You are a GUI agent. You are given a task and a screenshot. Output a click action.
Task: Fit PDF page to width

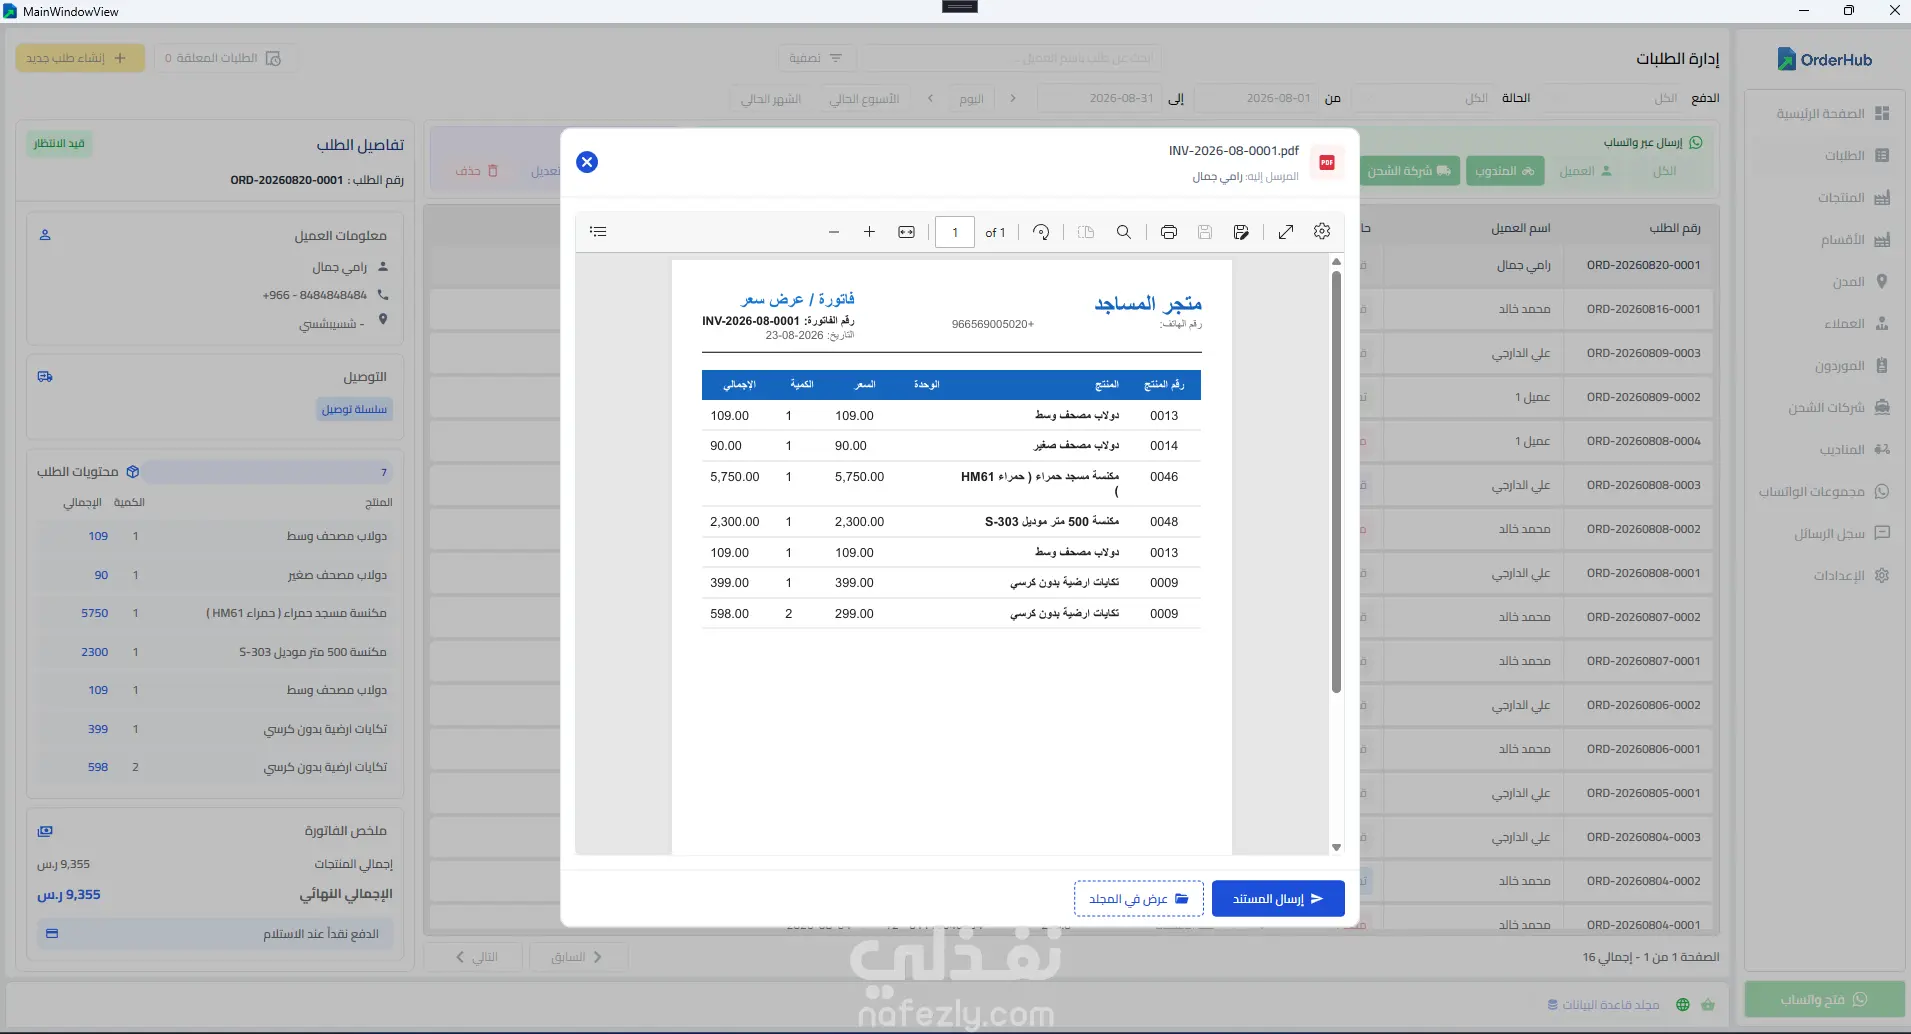tap(906, 232)
